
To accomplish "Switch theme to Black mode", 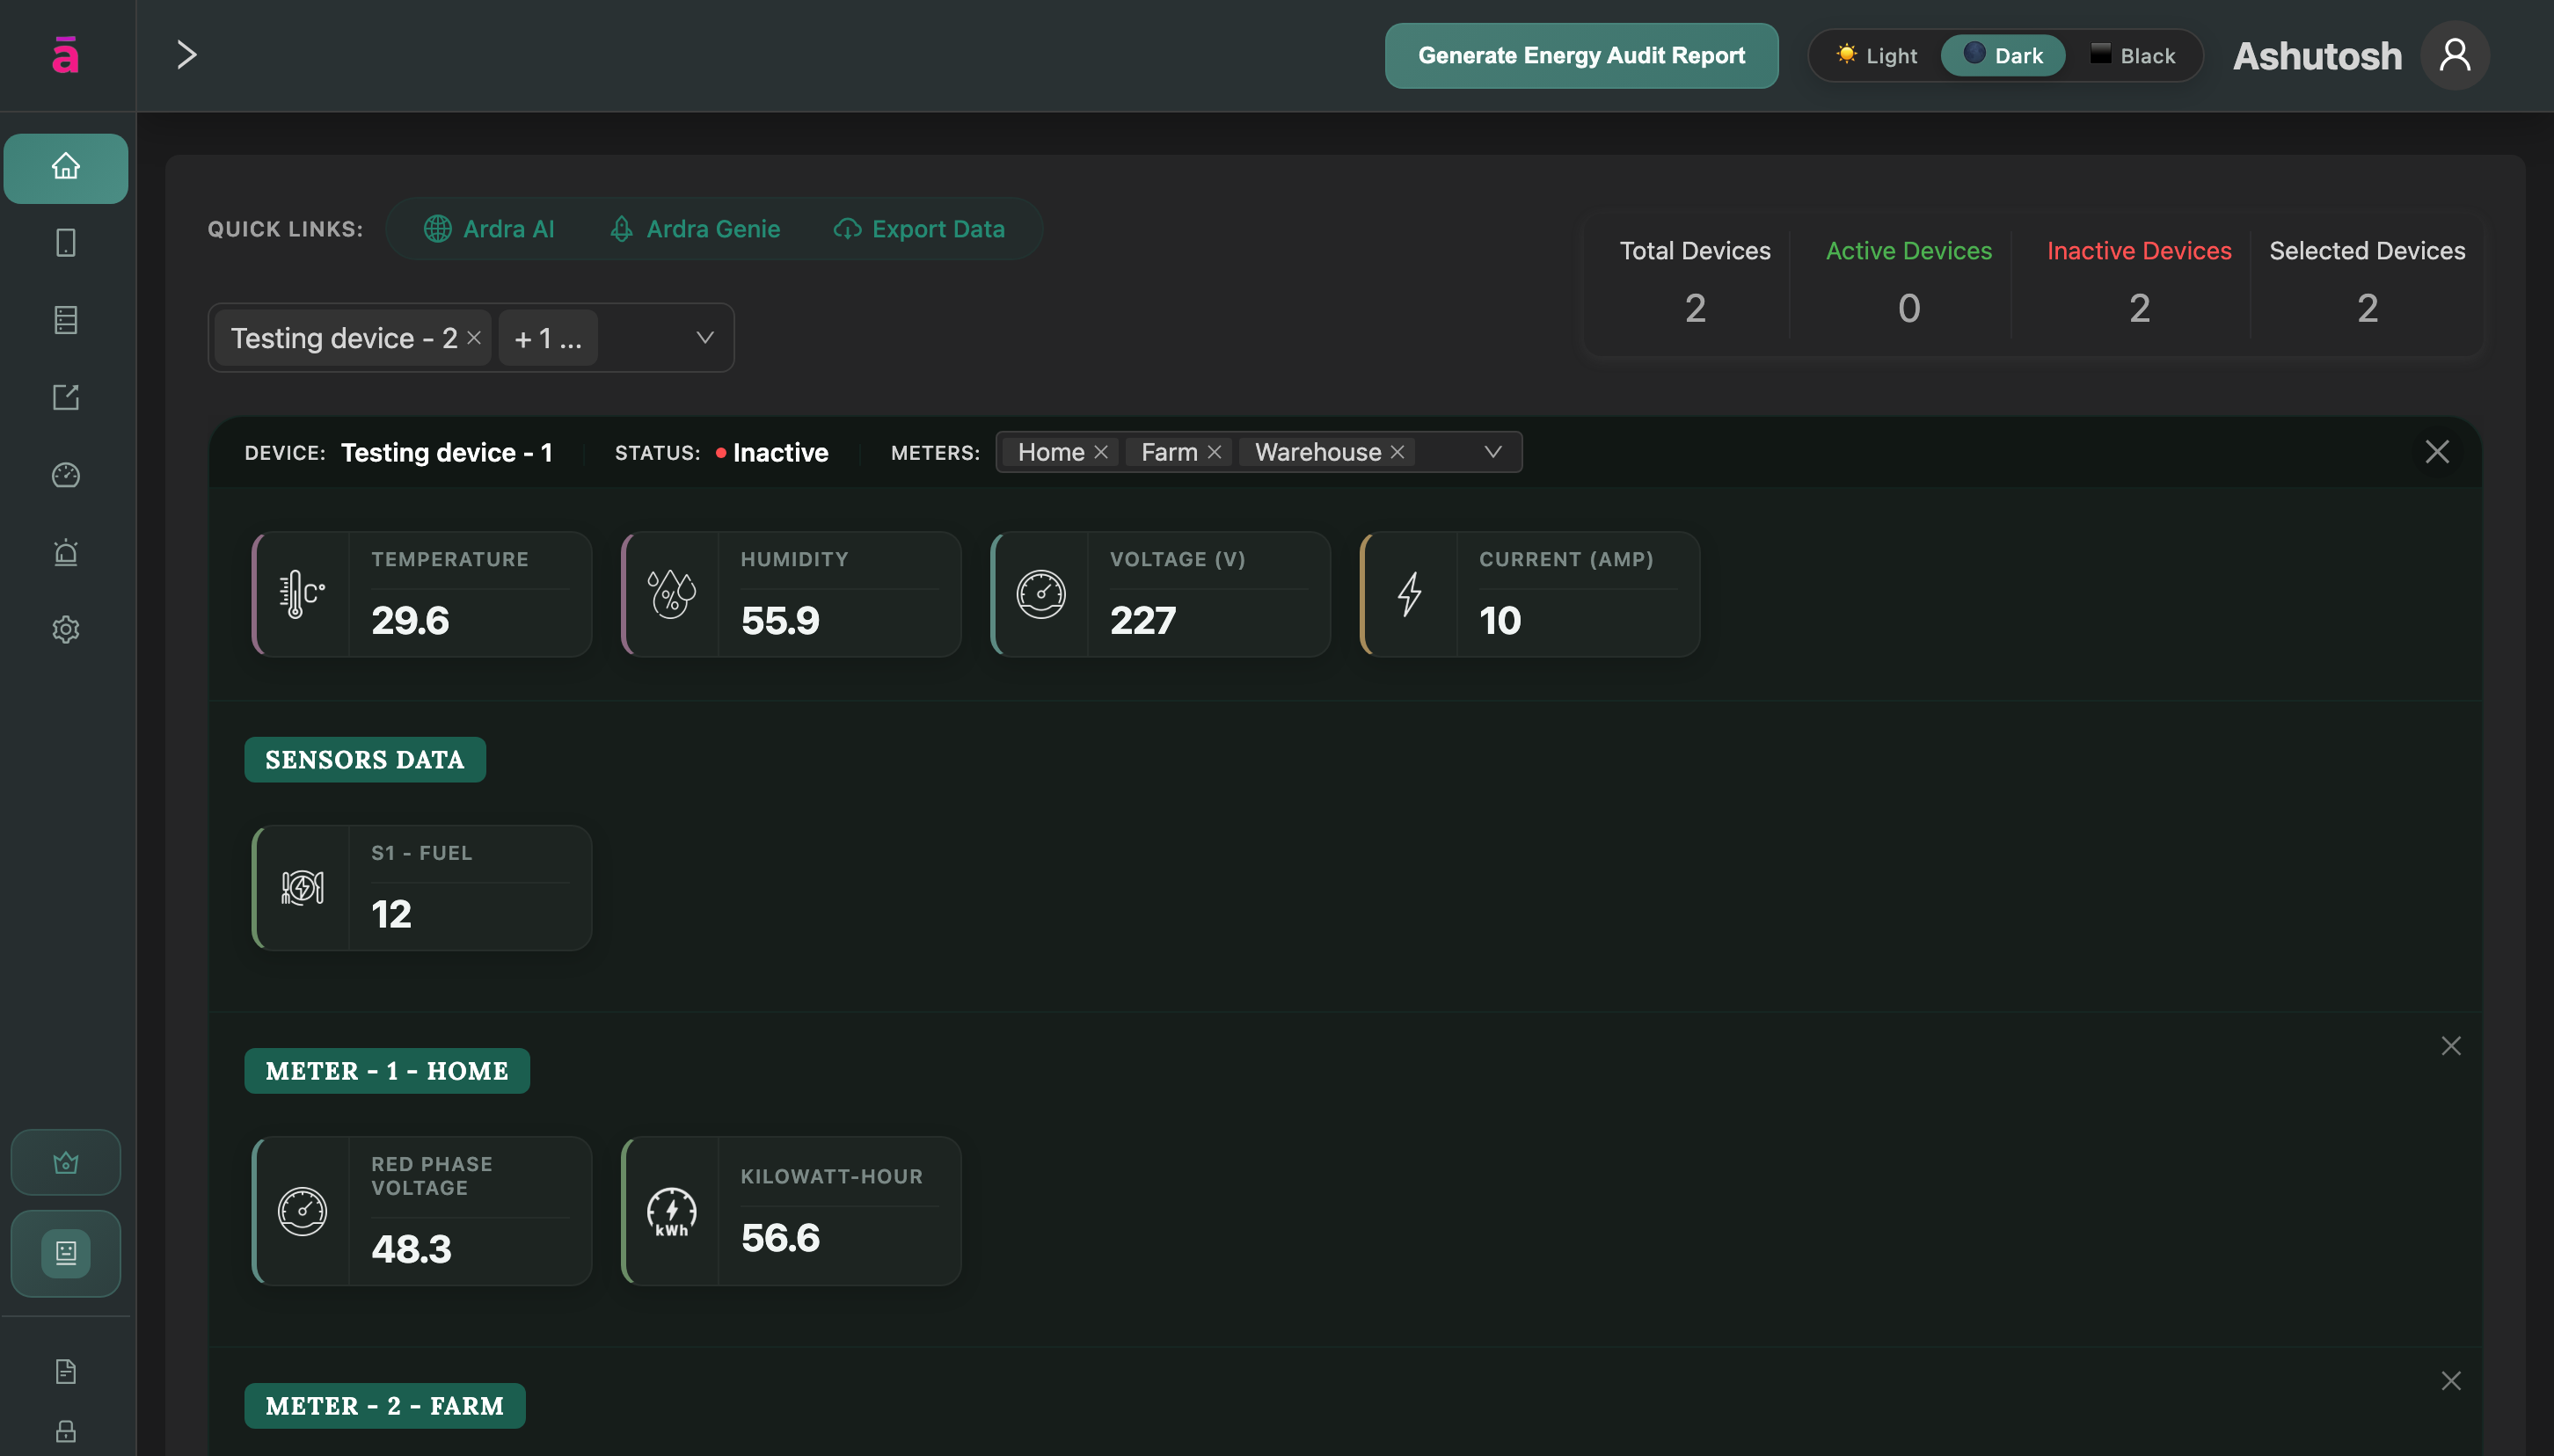I will [2133, 56].
